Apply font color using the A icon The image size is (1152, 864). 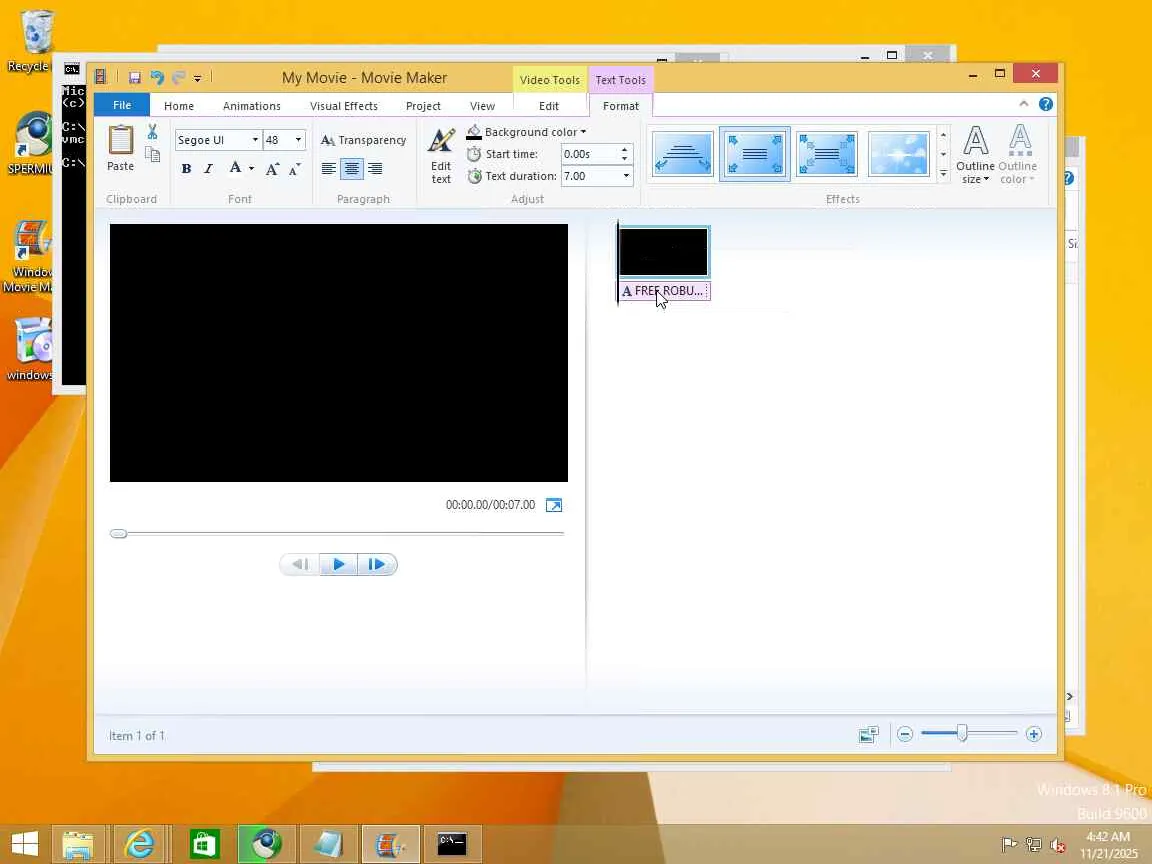(234, 168)
